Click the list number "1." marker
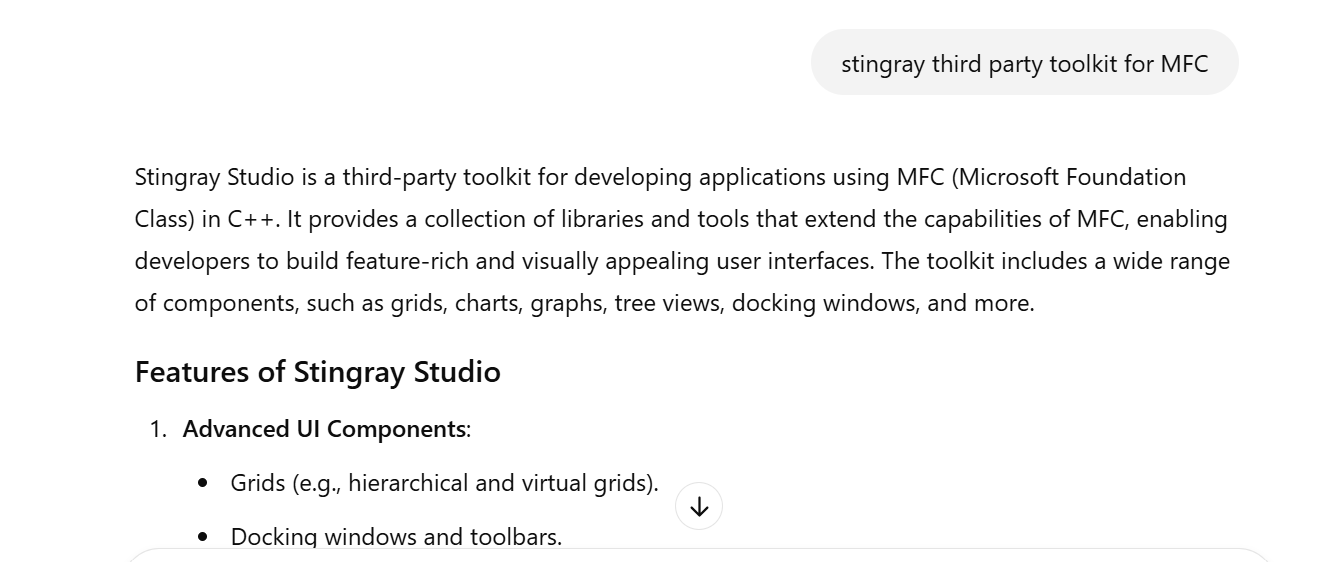1330x562 pixels. click(158, 429)
